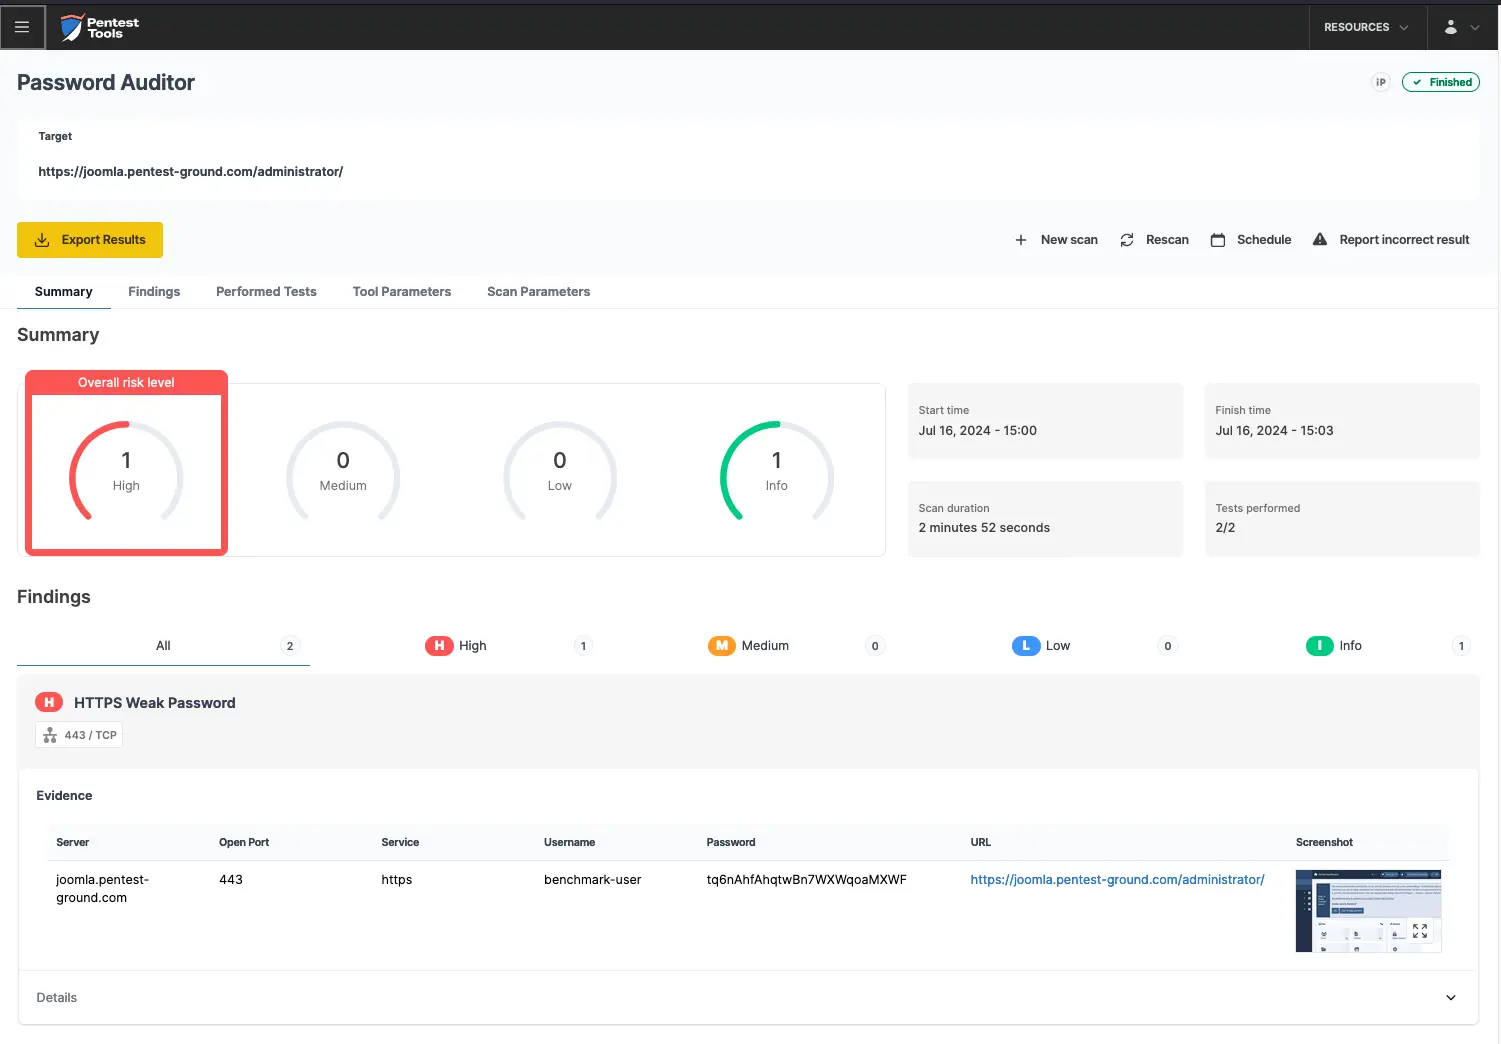Click the open port 443 cell
Viewport: 1501px width, 1044px height.
coord(231,880)
